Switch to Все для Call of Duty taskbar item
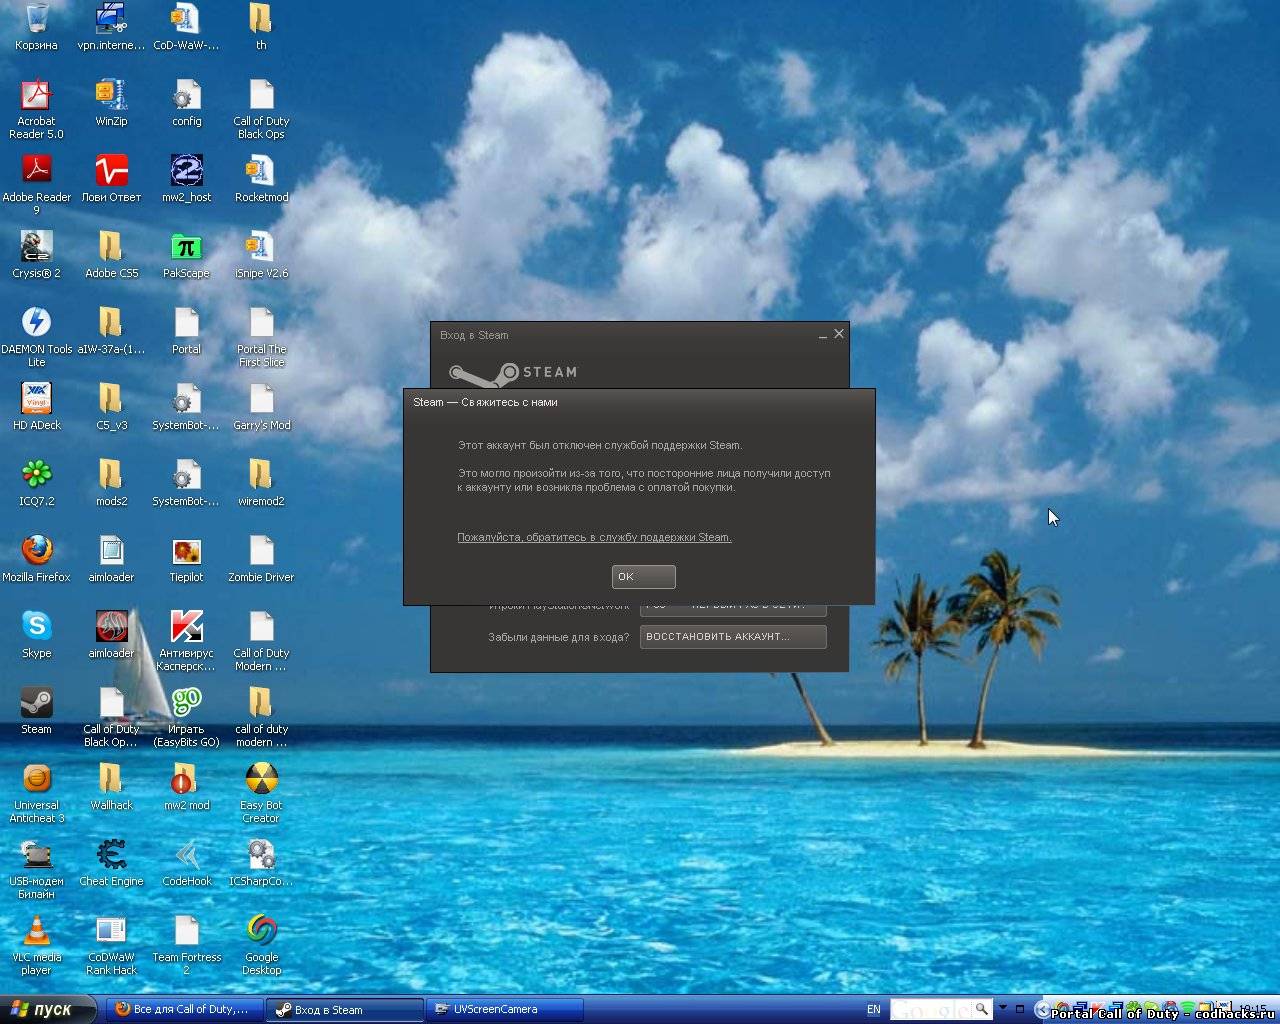The width and height of the screenshot is (1280, 1024). (184, 1009)
